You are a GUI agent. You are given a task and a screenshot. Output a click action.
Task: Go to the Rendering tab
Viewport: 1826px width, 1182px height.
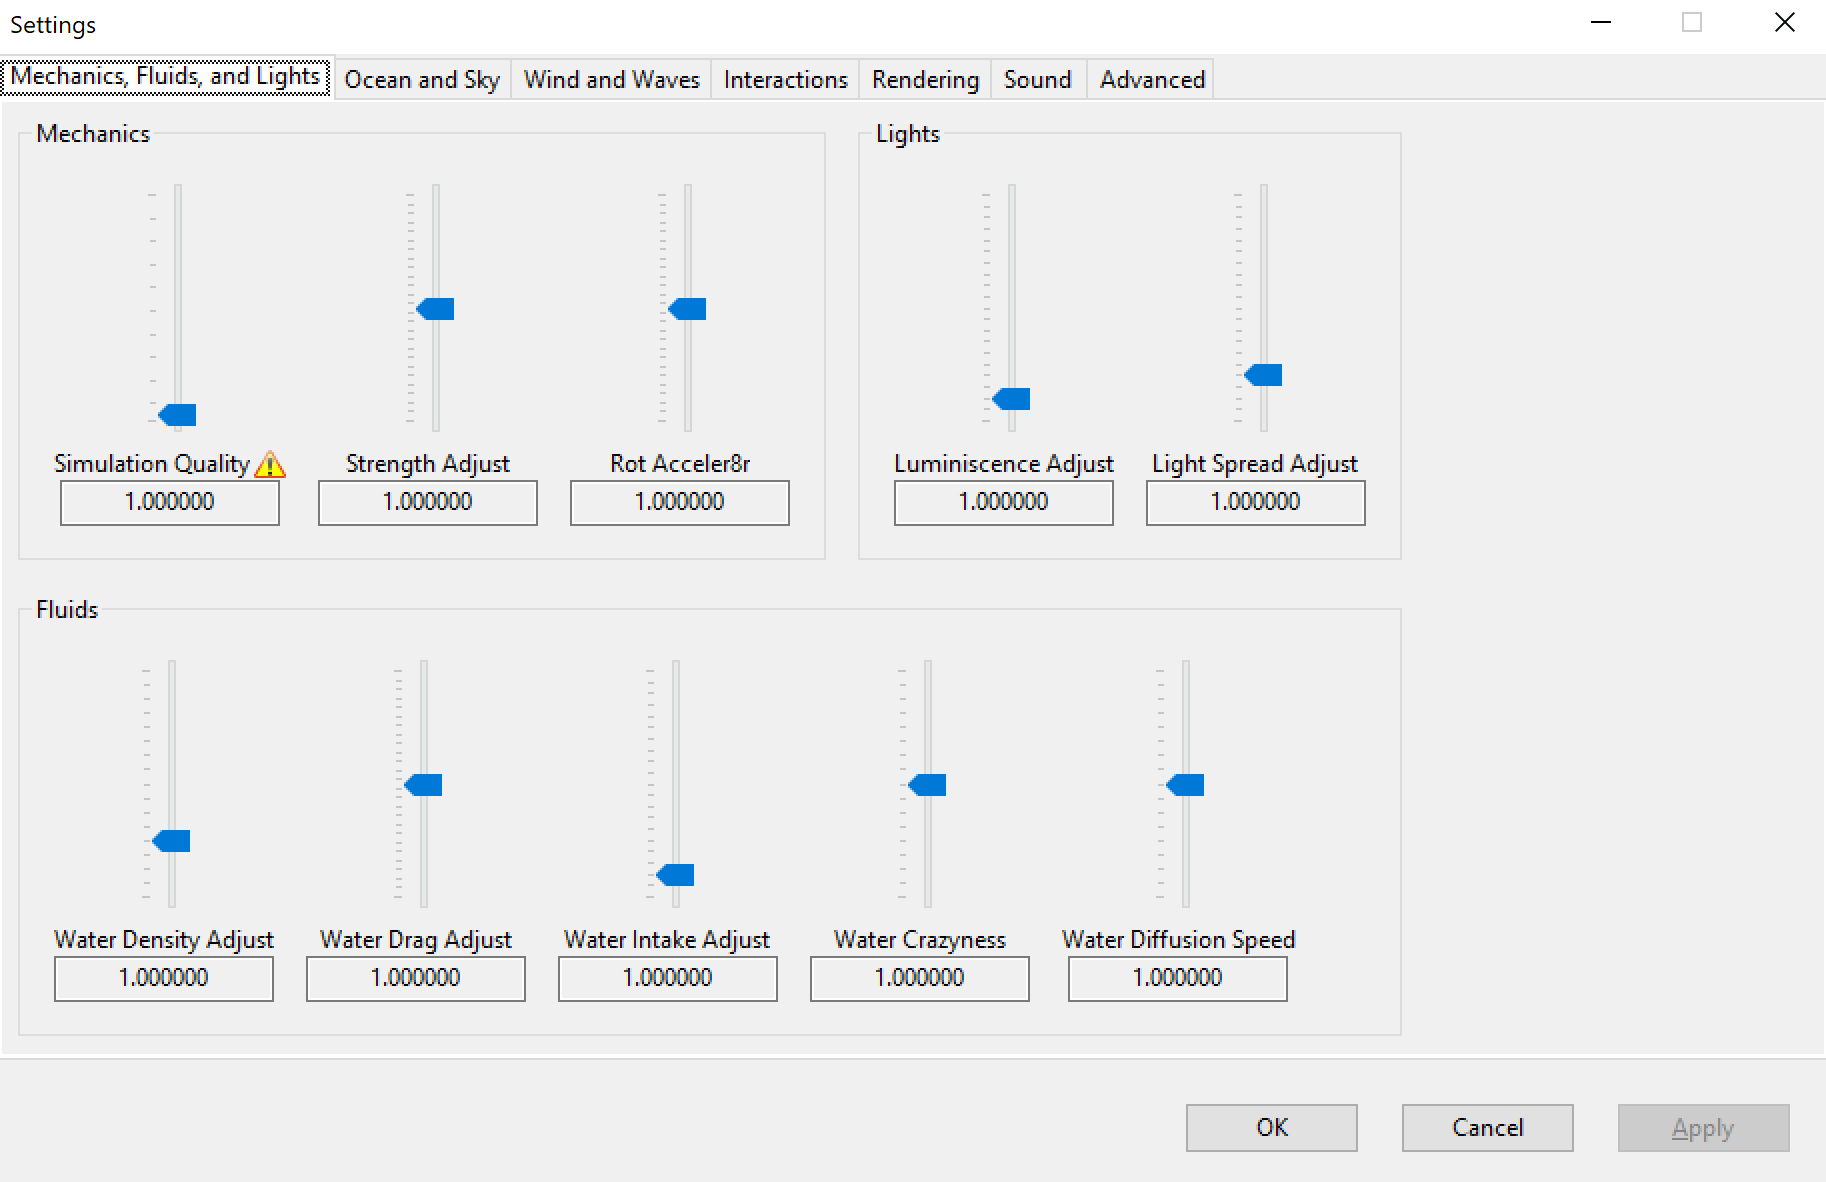tap(925, 80)
